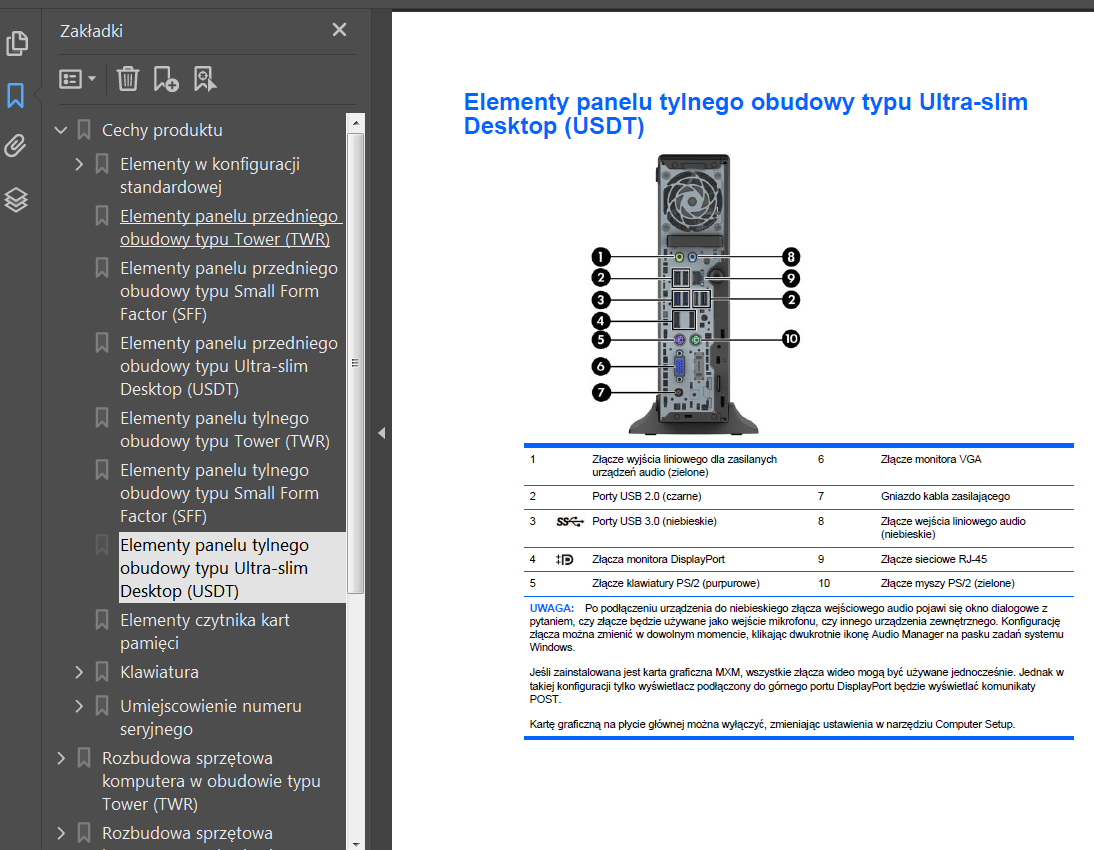
Task: Open Elementy panelu tylnego Tower (TWR) bookmark
Action: tap(225, 429)
